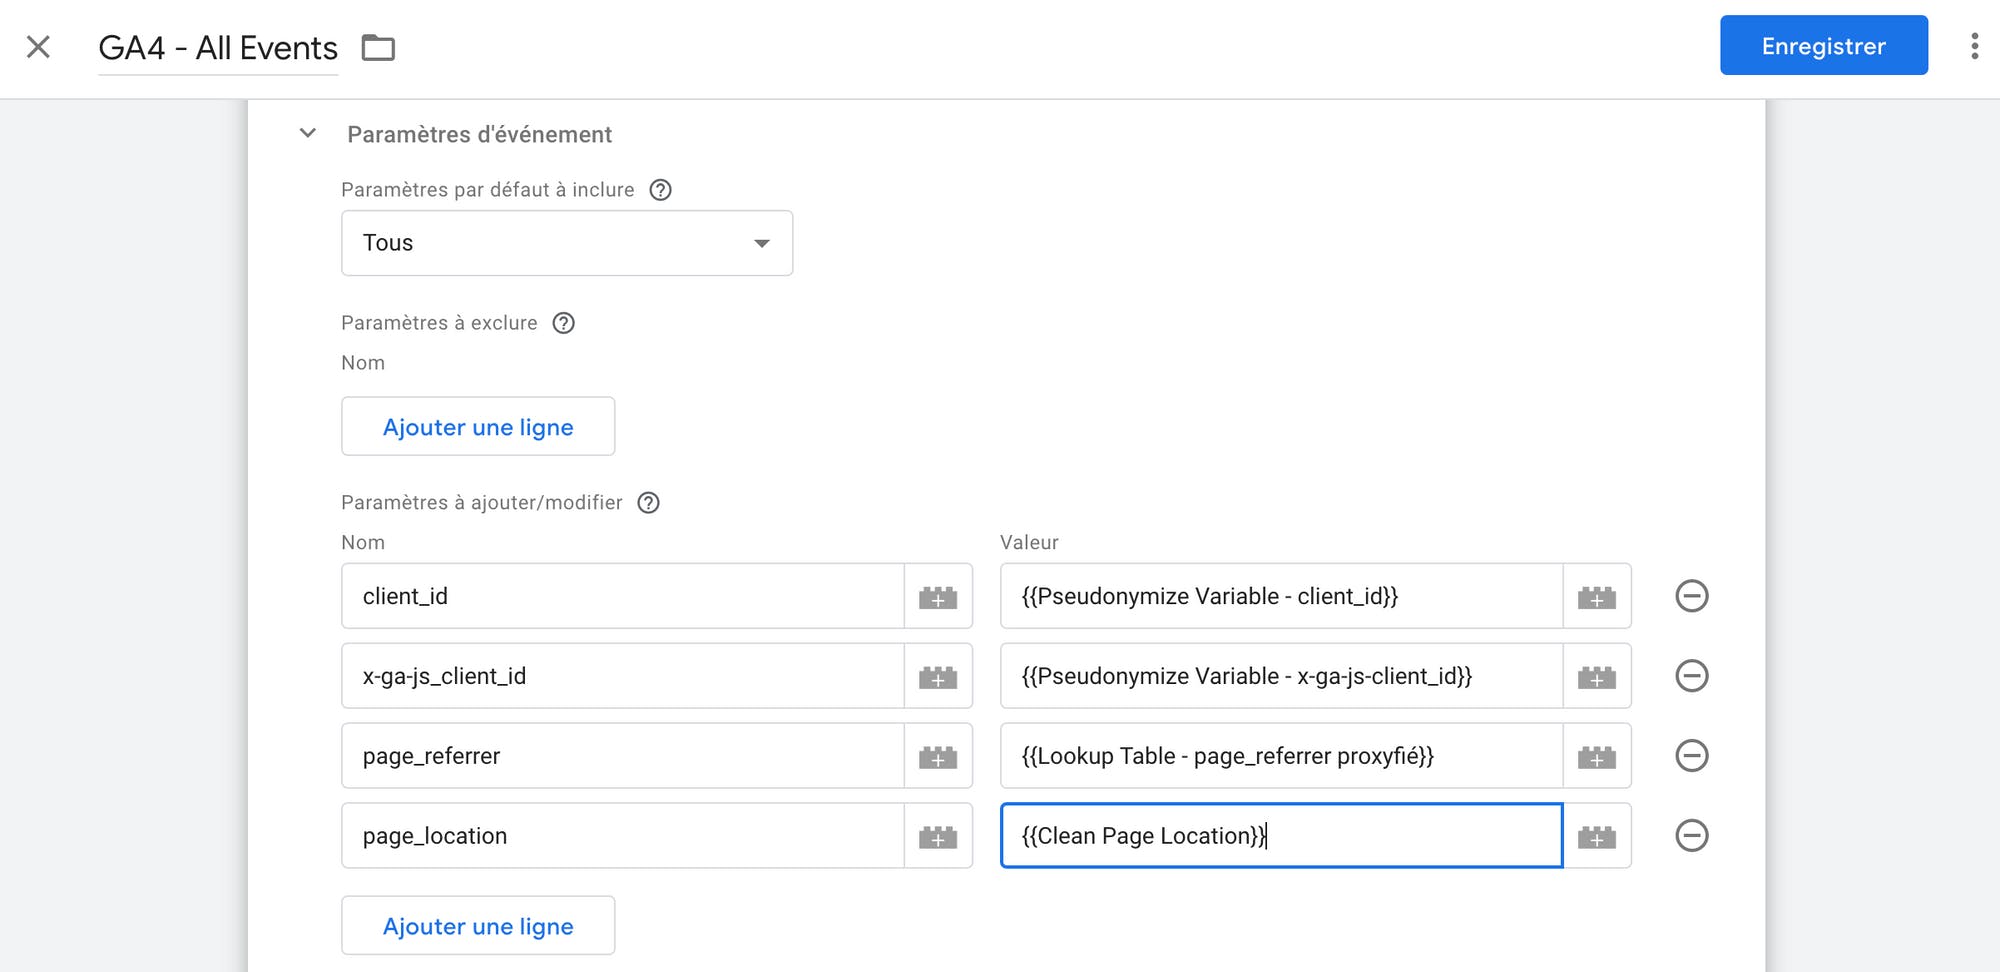The width and height of the screenshot is (2000, 972).
Task: Edit the x-ga-js_client_id name field
Action: coord(623,676)
